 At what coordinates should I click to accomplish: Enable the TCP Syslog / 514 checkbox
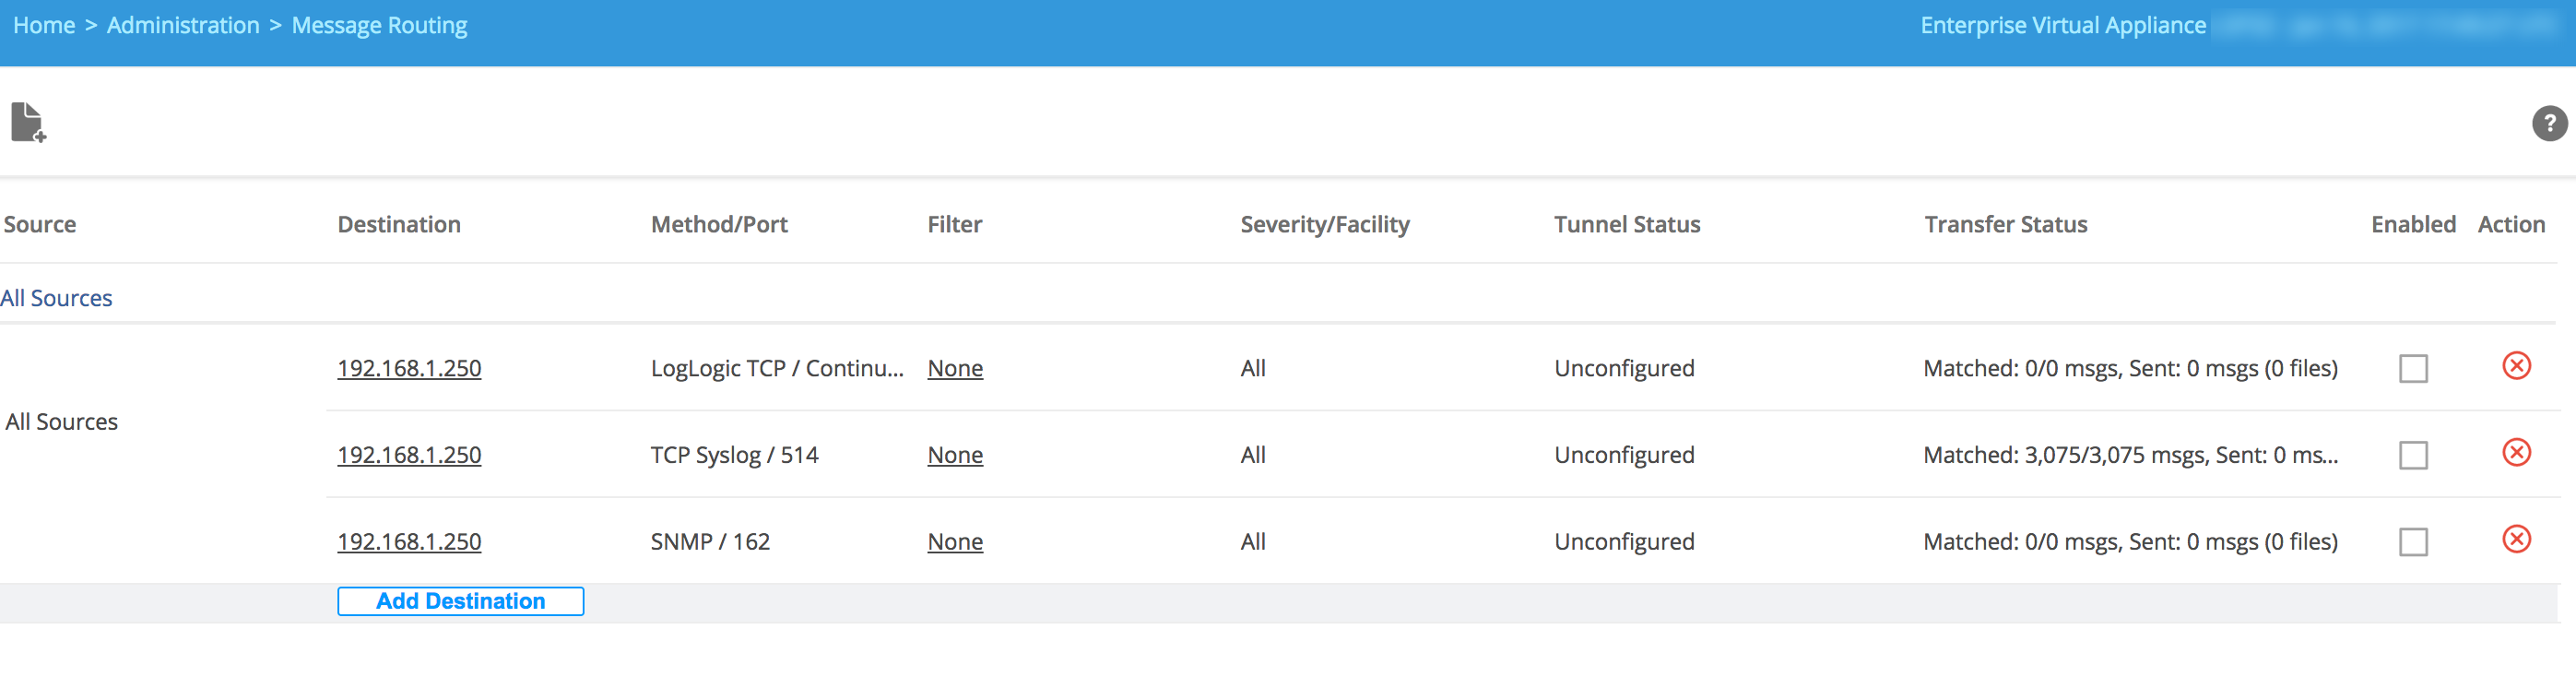coord(2413,455)
